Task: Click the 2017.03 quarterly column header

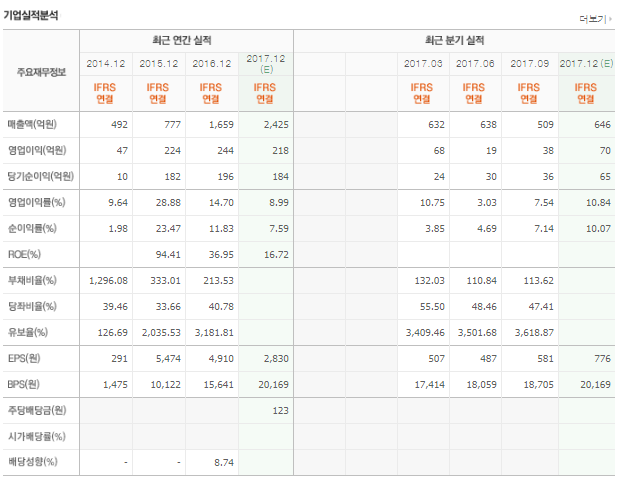Action: [x=423, y=64]
